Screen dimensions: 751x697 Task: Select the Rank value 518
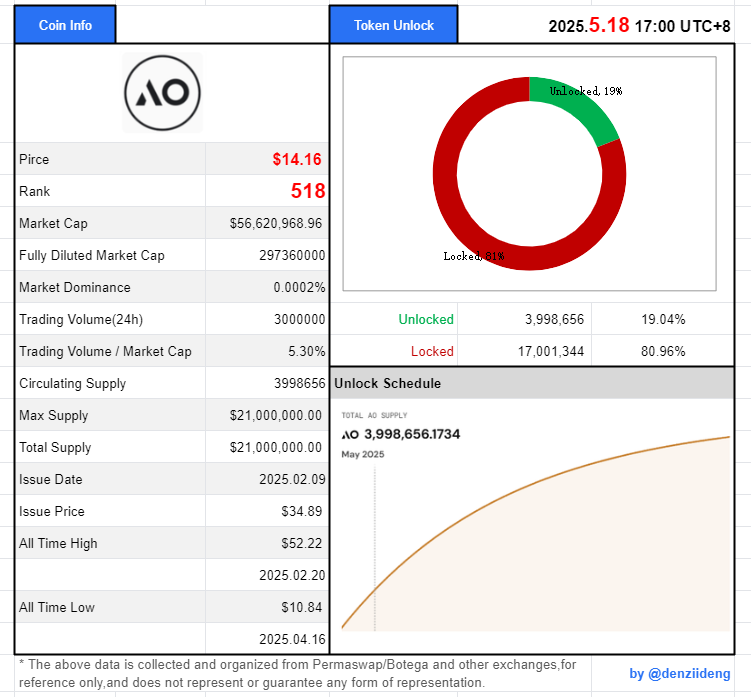click(x=308, y=191)
